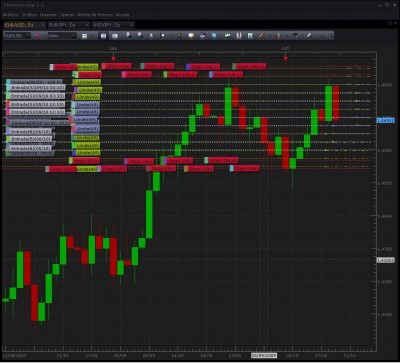Screen dimensions: 400x363
Task: Click the first magnifier zoom icon
Action: [x=129, y=36]
